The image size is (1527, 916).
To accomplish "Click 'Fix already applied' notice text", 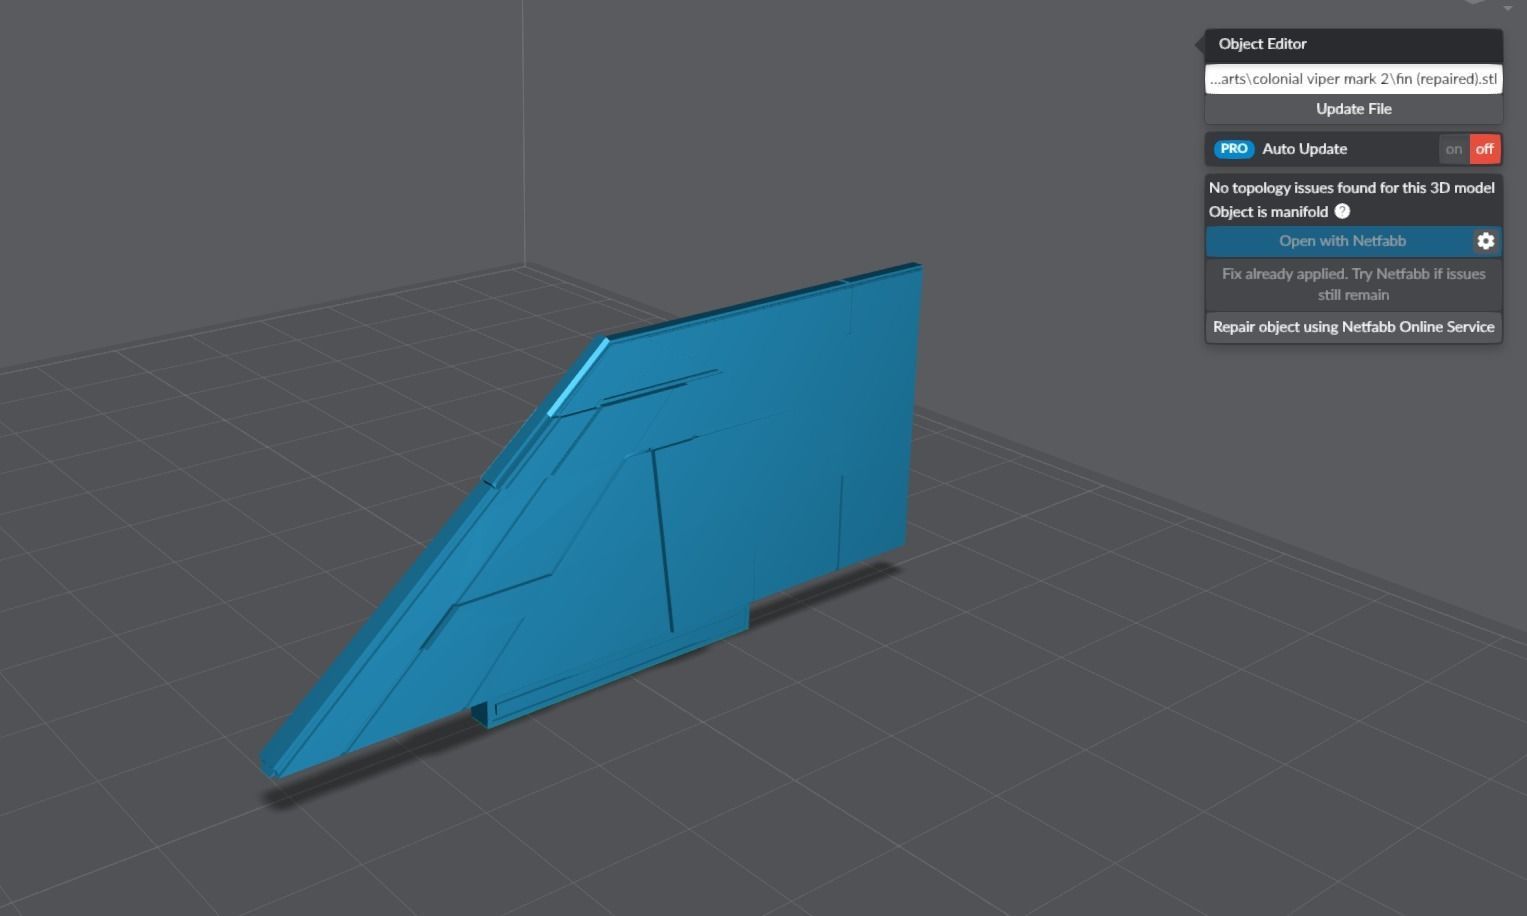I will pyautogui.click(x=1353, y=284).
